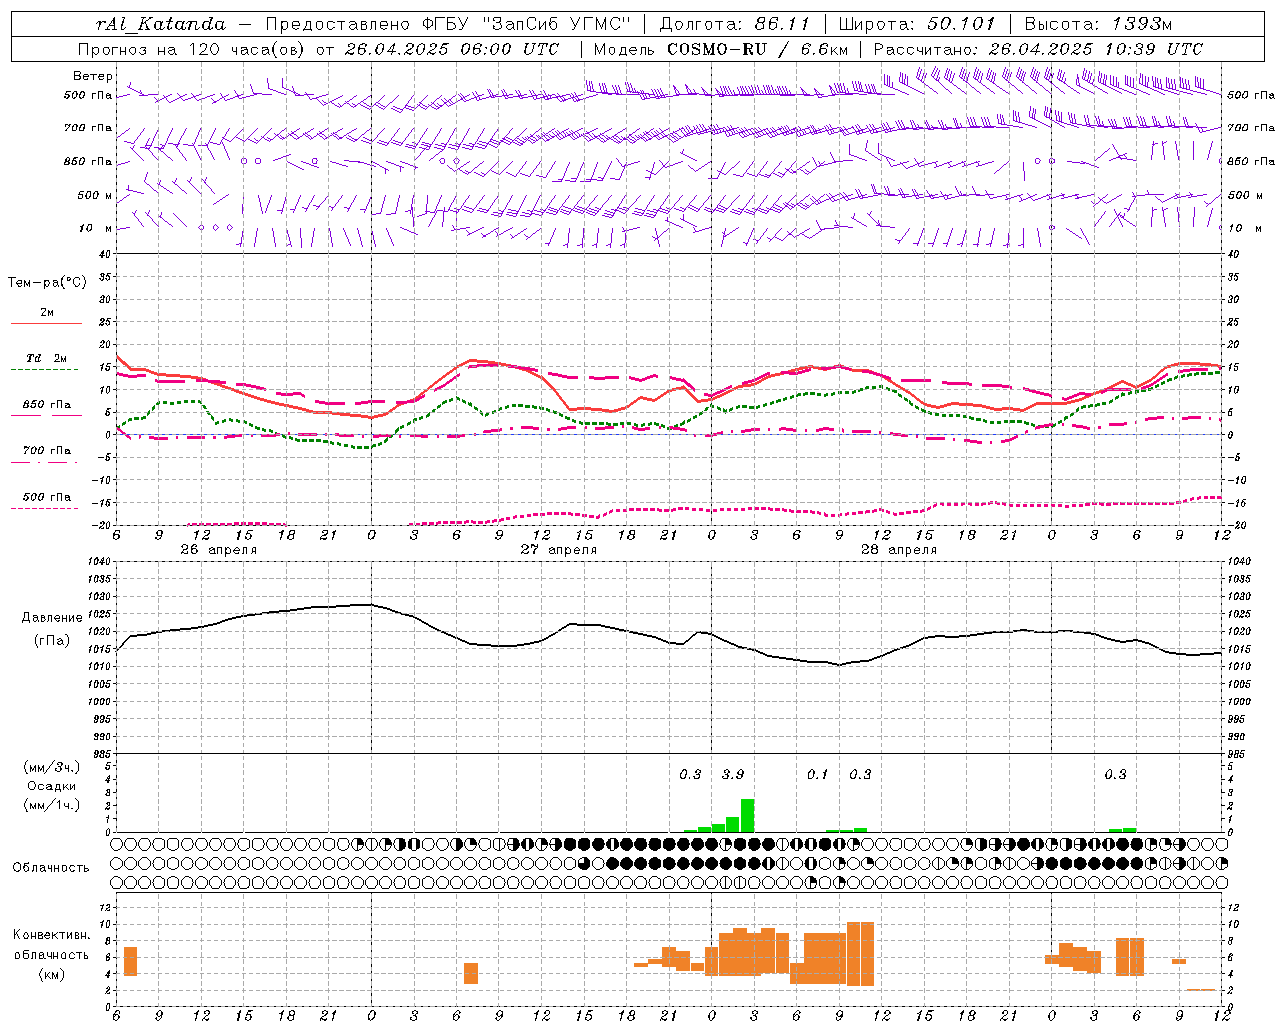Image resolution: width=1280 pixels, height=1024 pixels.
Task: Click the (мм/1ч.) precipitation unit label
Action: (x=51, y=805)
